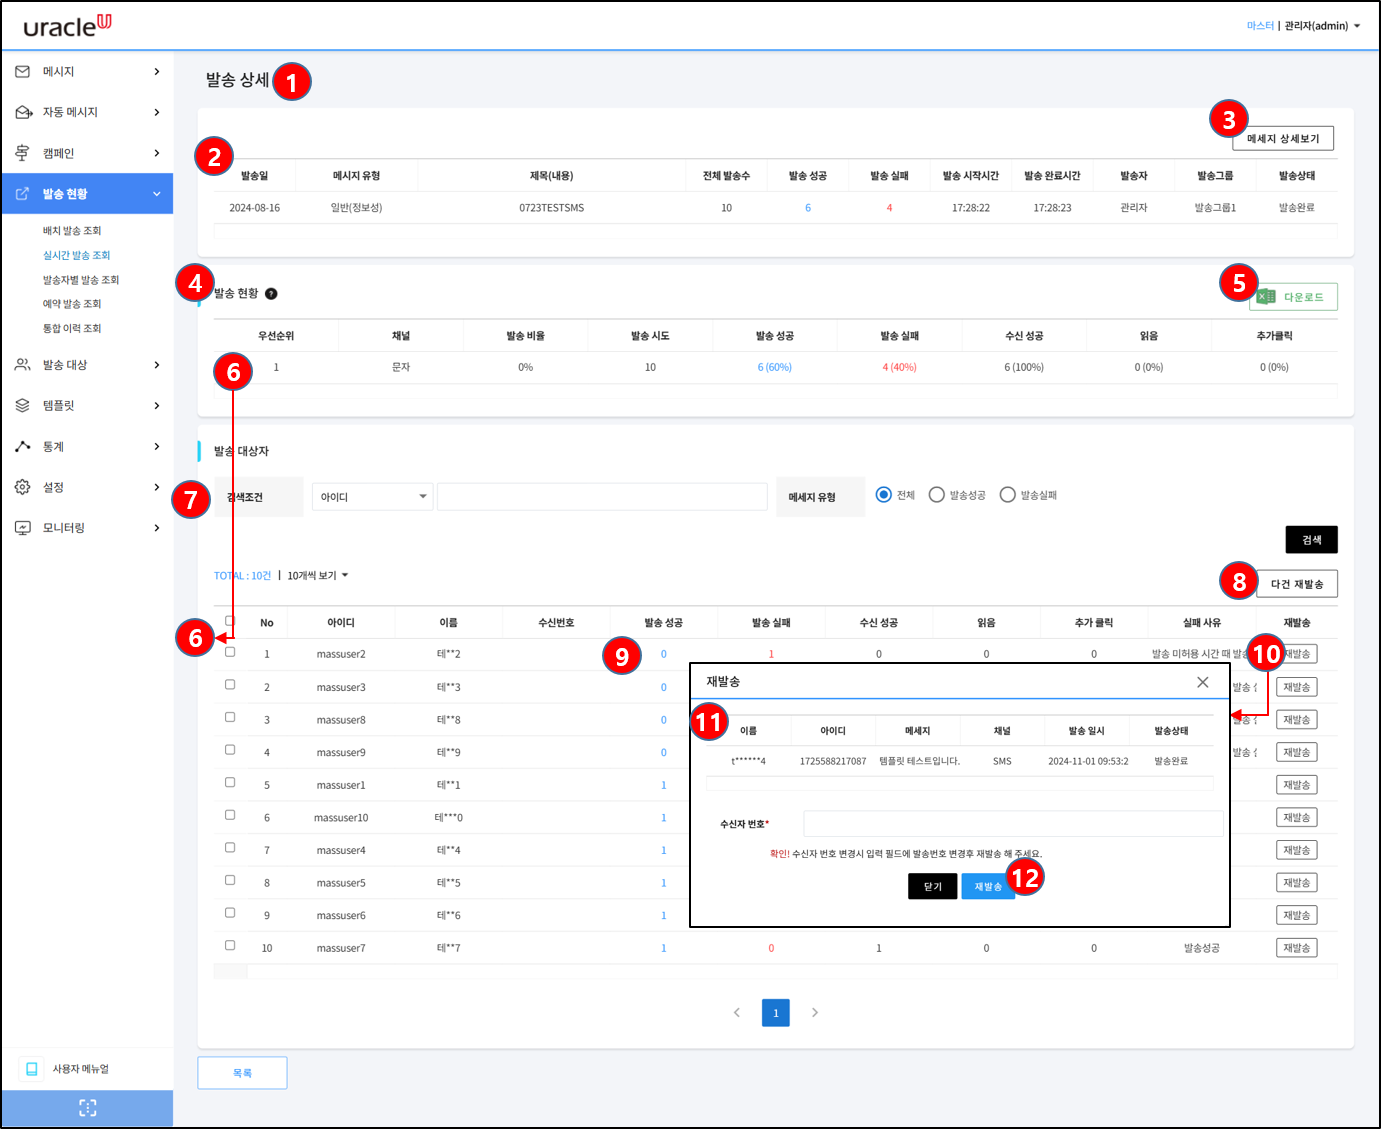Expand the 메시지 menu chevron

pyautogui.click(x=157, y=72)
